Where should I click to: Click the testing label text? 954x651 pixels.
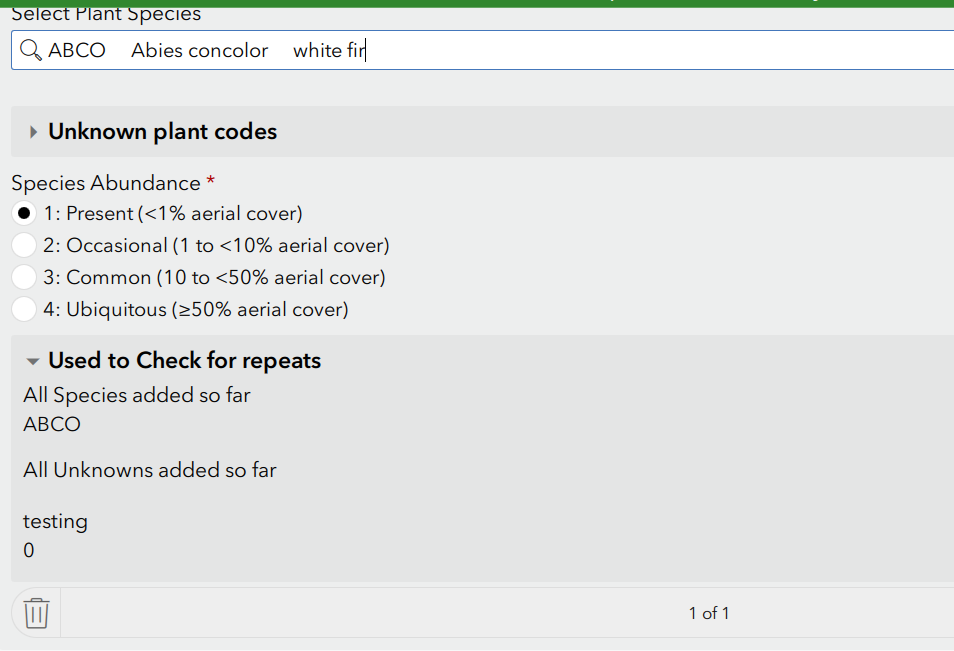pyautogui.click(x=55, y=521)
